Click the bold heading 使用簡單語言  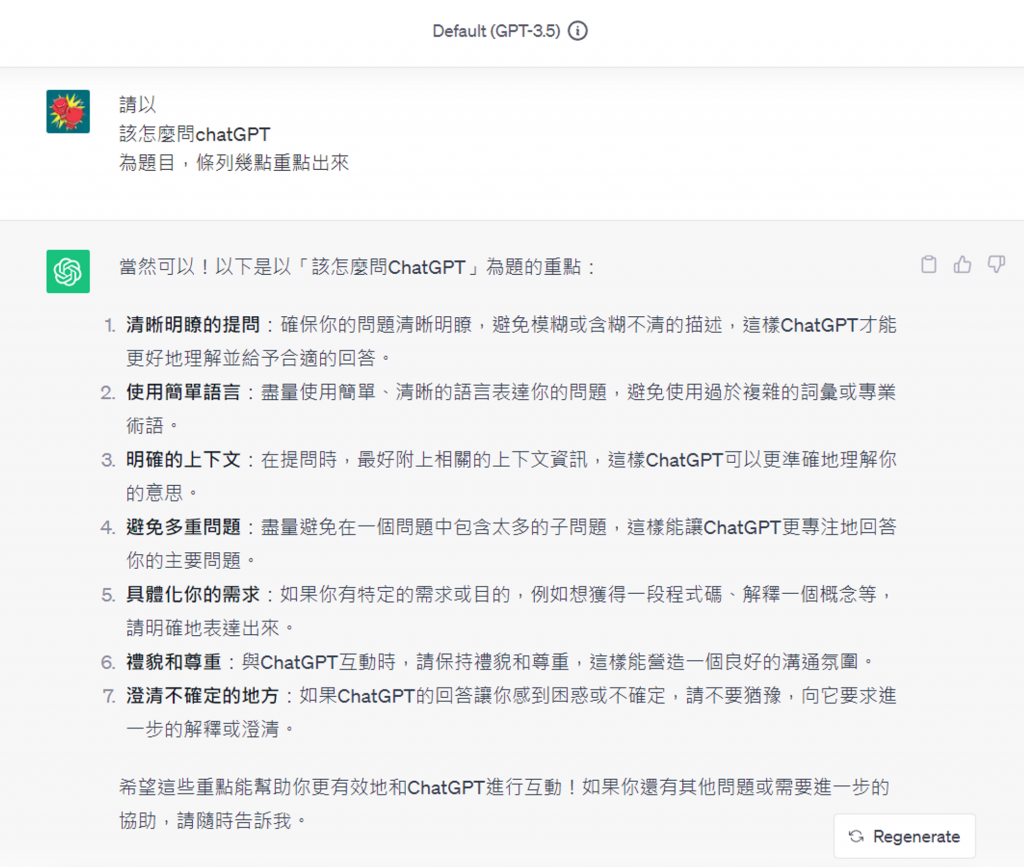183,392
